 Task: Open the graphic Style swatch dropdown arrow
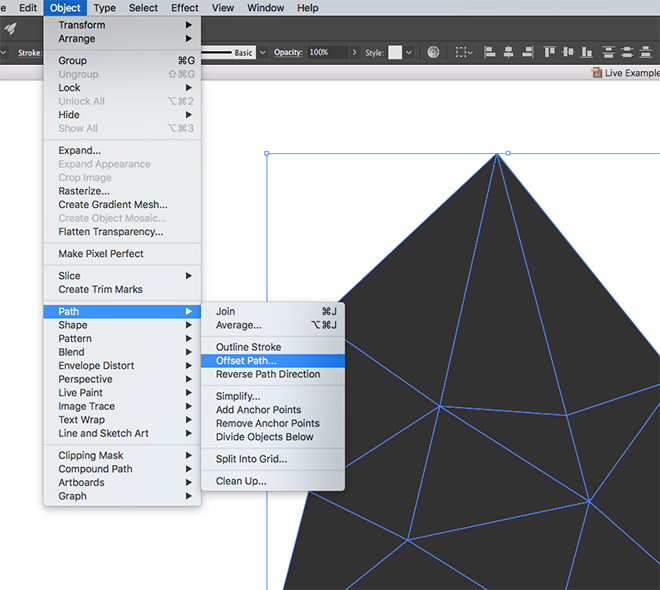410,52
